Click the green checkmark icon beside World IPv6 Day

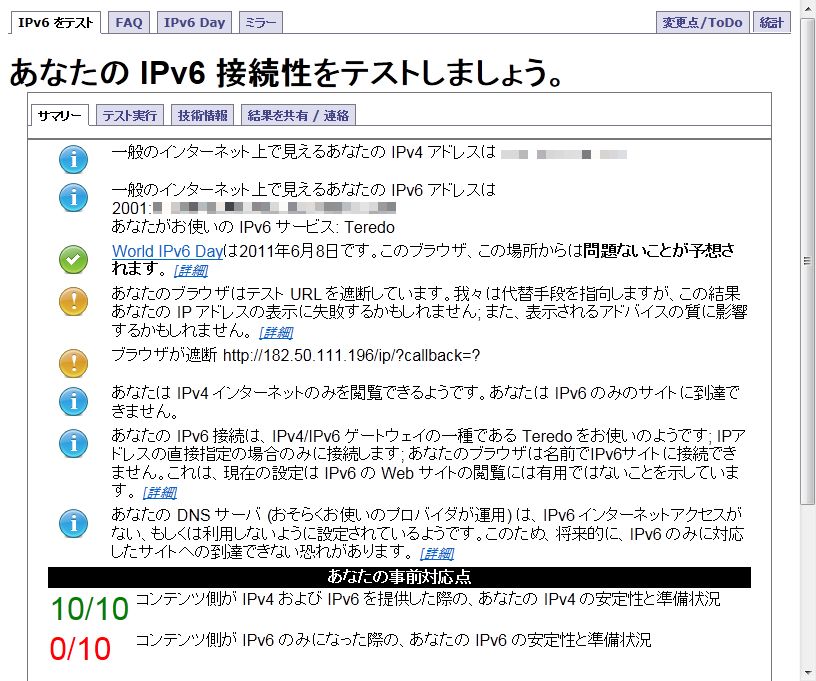coord(73,260)
